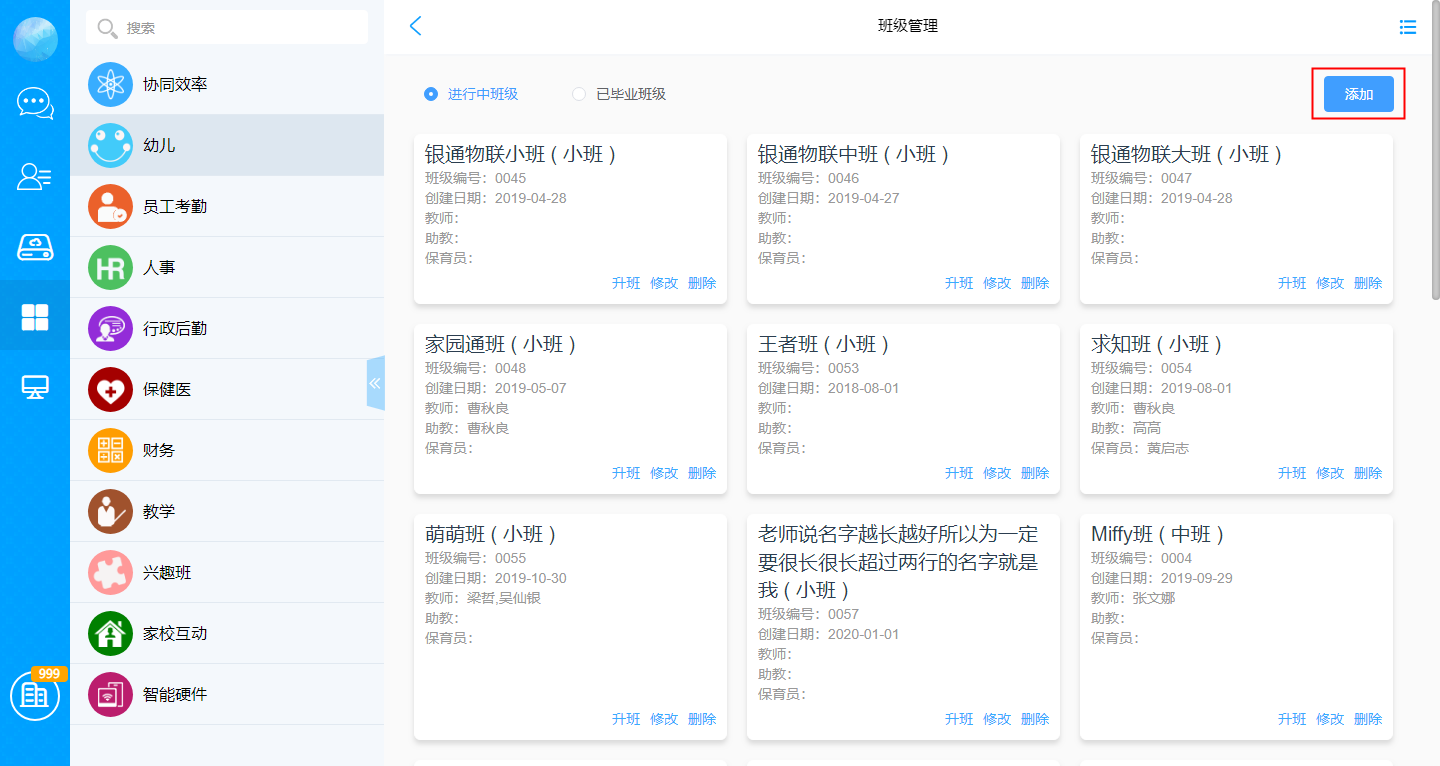The image size is (1440, 766).
Task: Select 智能硬件 in the sidebar
Action: (175, 695)
